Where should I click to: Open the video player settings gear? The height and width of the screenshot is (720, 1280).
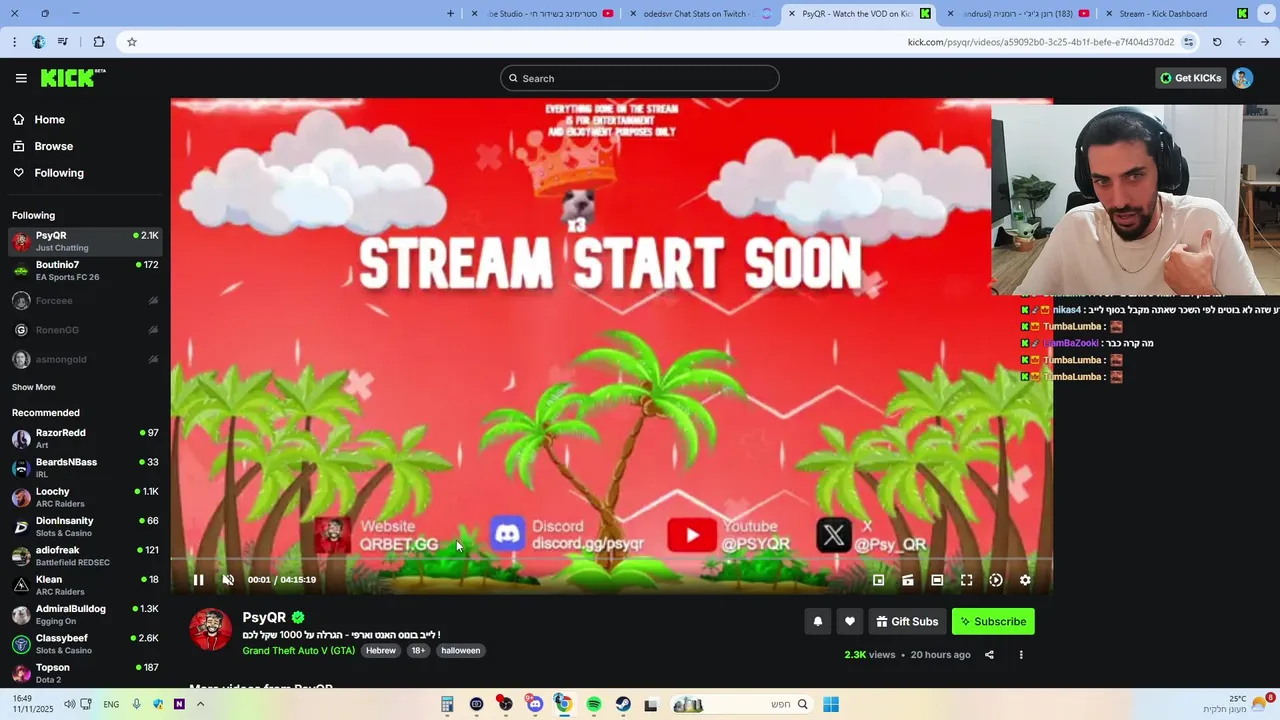(x=1025, y=580)
